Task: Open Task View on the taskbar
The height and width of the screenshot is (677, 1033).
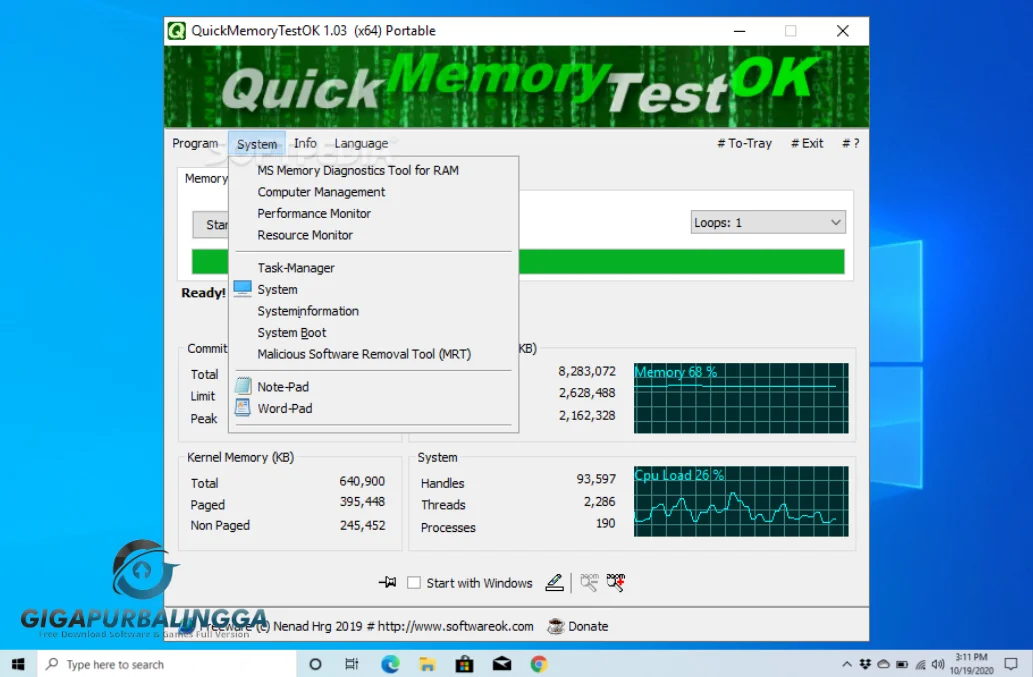Action: 352,664
